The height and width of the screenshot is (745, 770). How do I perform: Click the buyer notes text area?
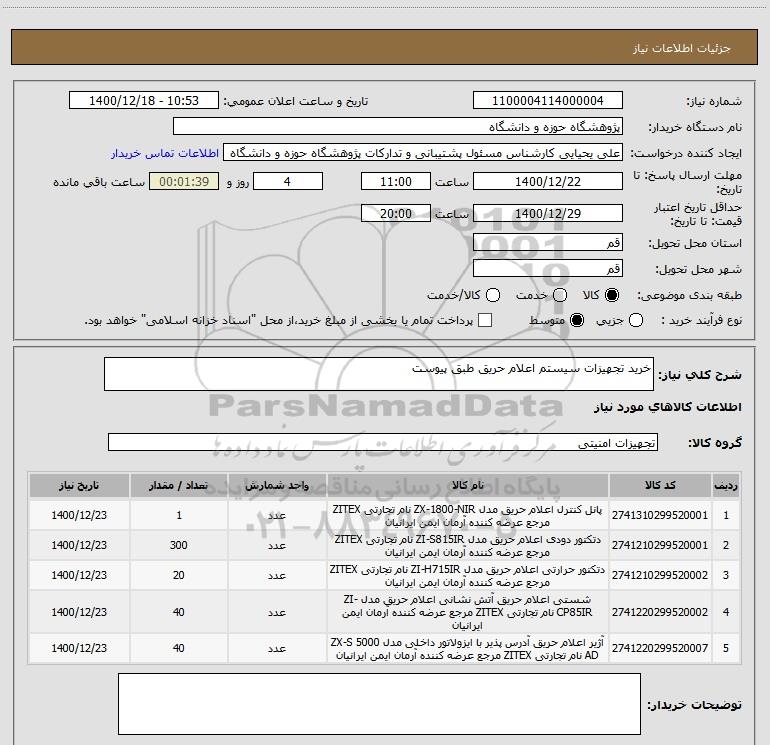click(x=379, y=704)
